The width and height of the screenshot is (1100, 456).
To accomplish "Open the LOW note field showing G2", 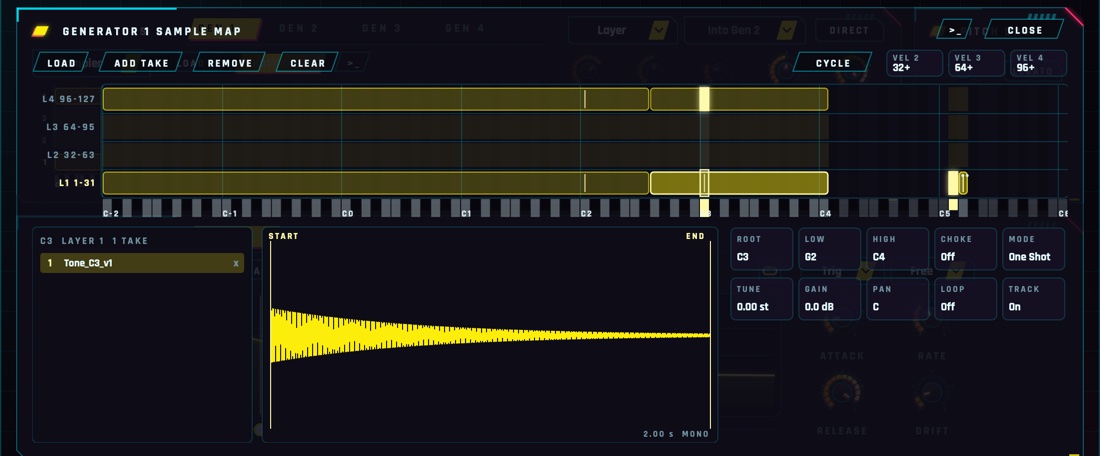I will (830, 249).
